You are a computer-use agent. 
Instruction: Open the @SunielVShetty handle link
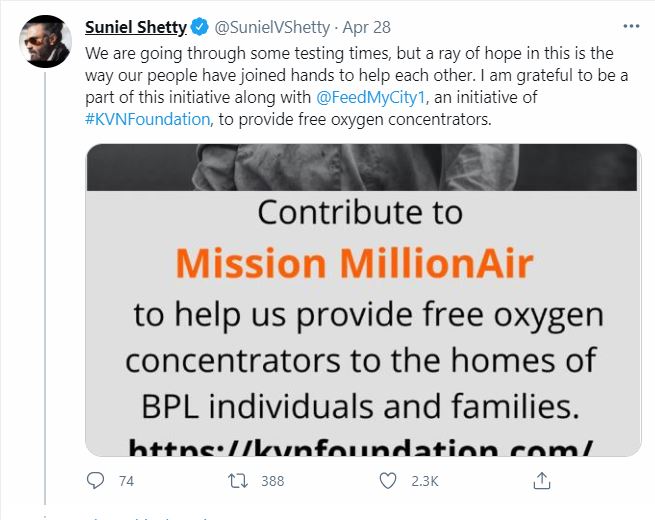[266, 27]
